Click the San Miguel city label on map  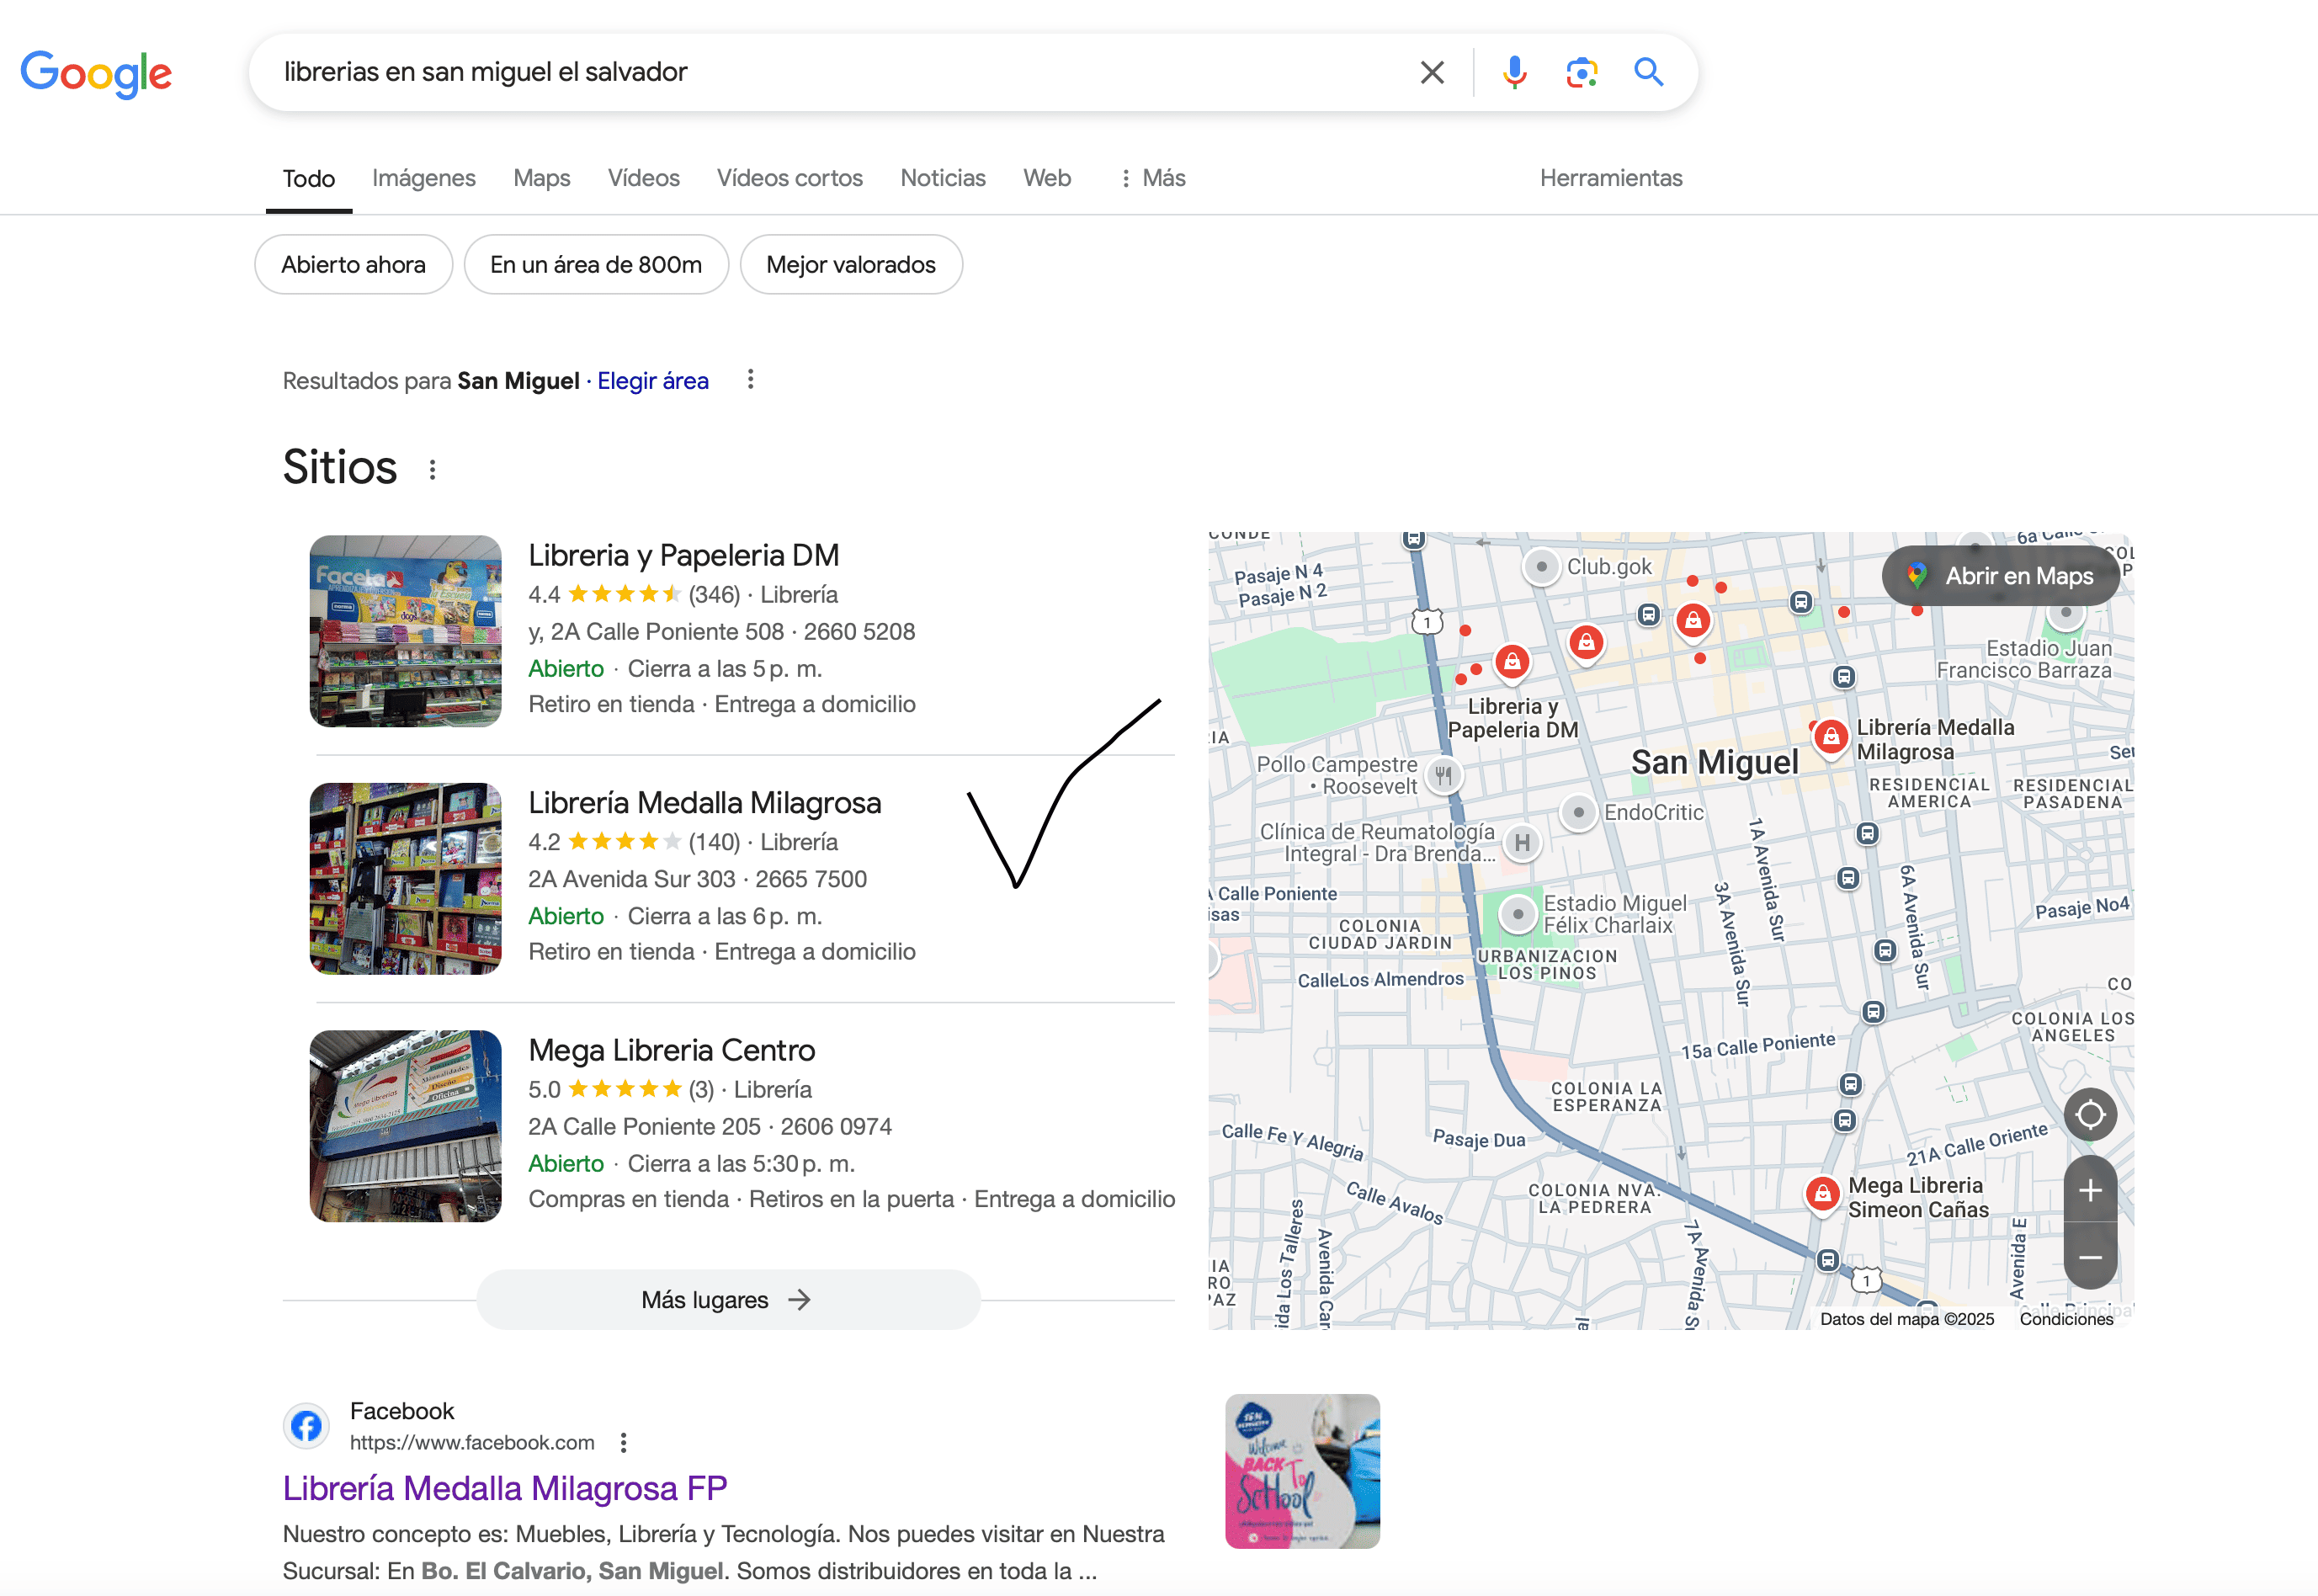(x=1714, y=762)
